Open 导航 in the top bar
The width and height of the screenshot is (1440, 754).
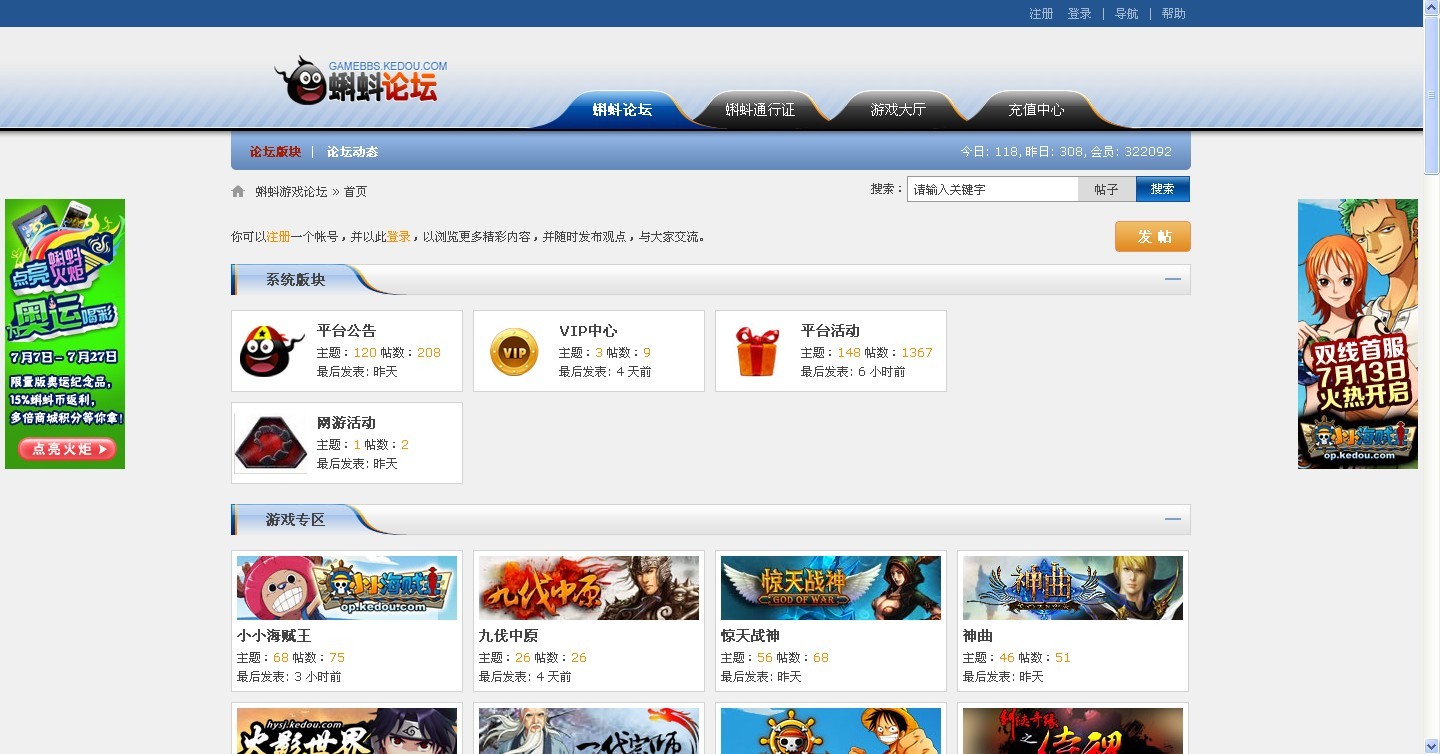pos(1126,14)
